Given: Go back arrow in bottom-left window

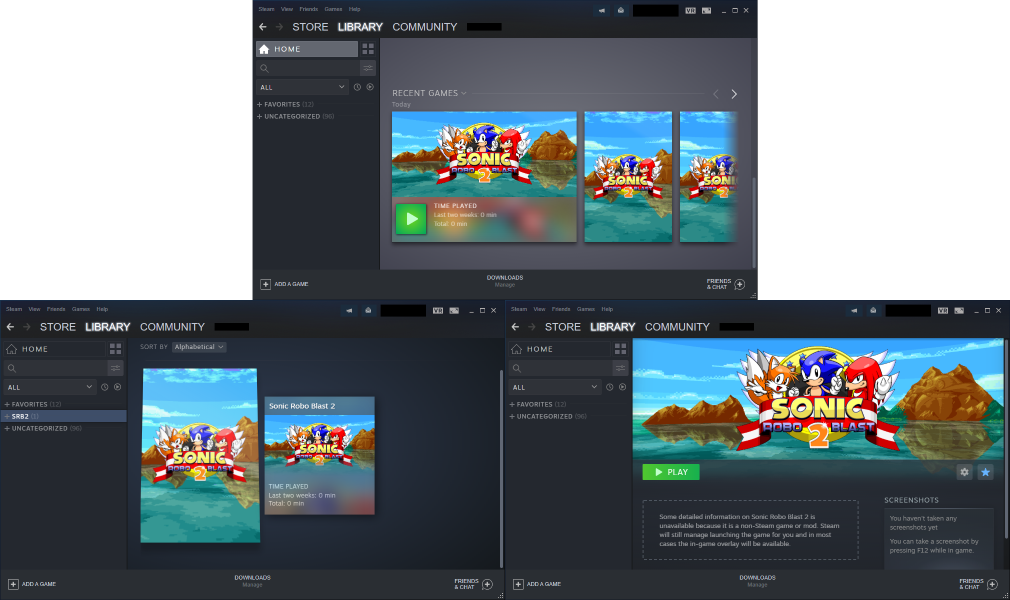Looking at the screenshot, I should [10, 327].
